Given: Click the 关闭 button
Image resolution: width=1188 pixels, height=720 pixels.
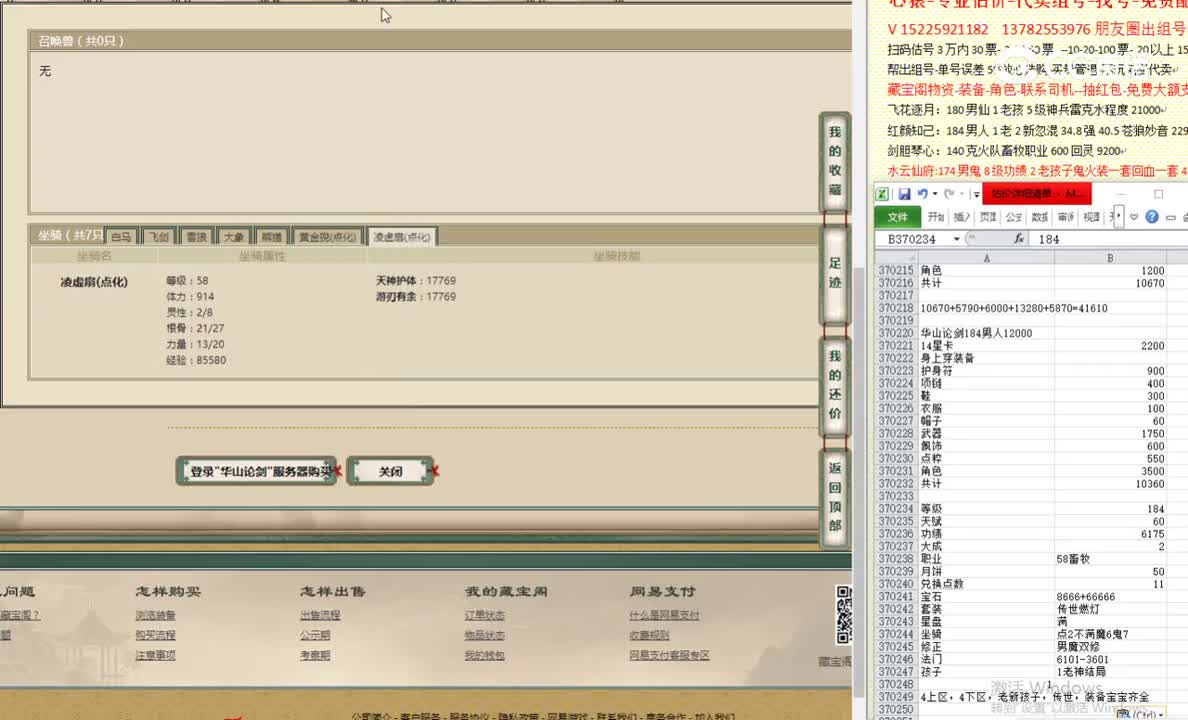Looking at the screenshot, I should 390,470.
